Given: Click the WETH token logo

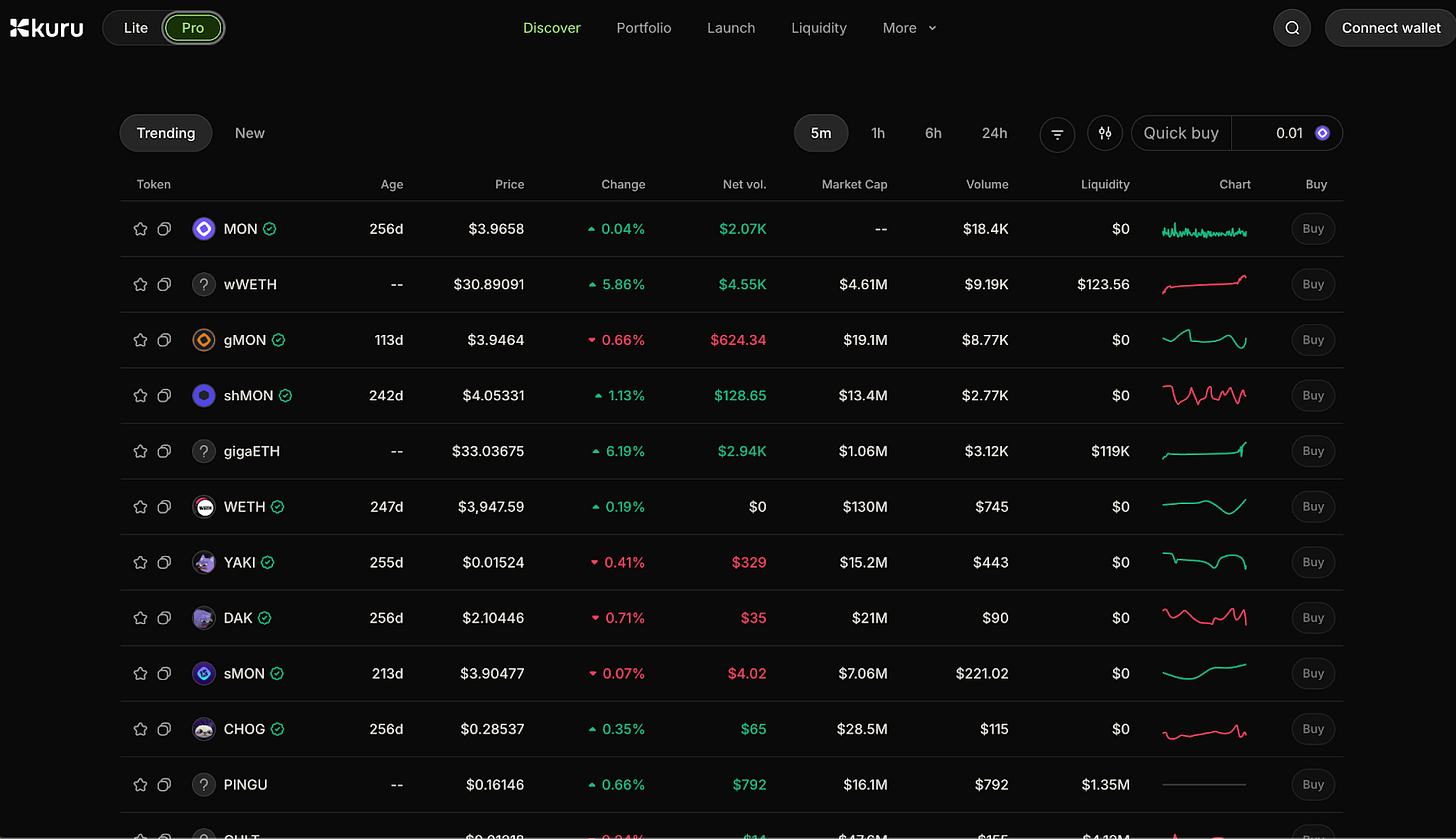Looking at the screenshot, I should [204, 507].
